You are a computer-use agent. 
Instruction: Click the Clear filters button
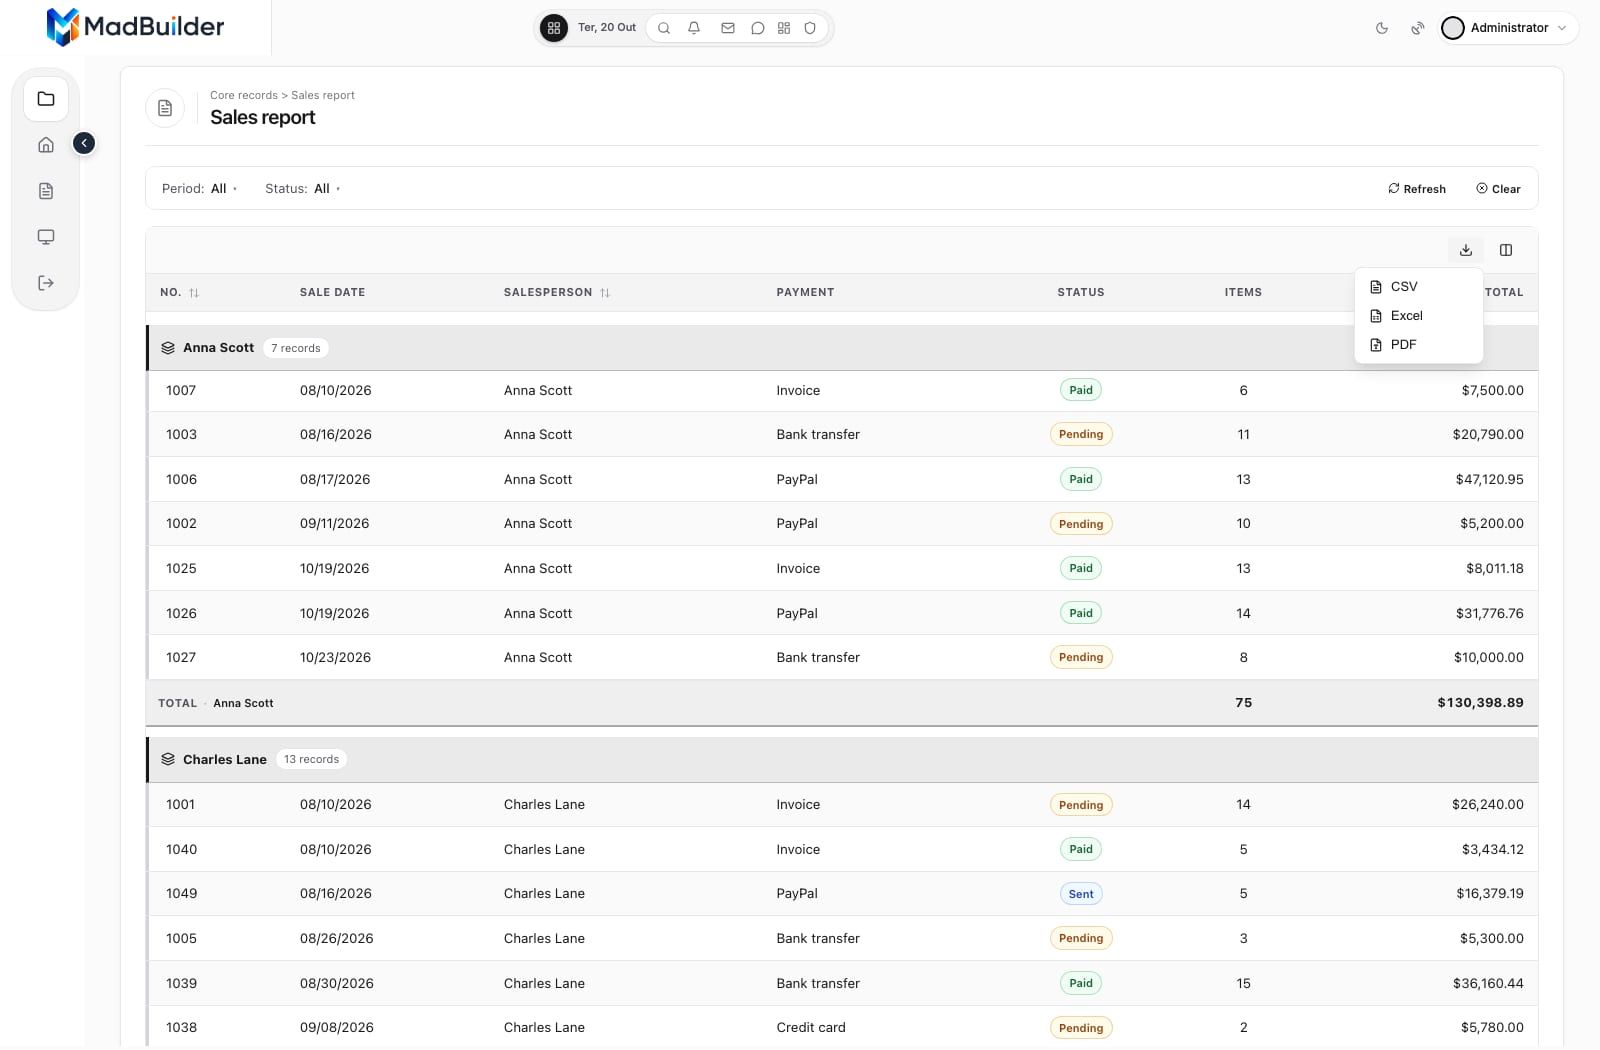[1498, 188]
